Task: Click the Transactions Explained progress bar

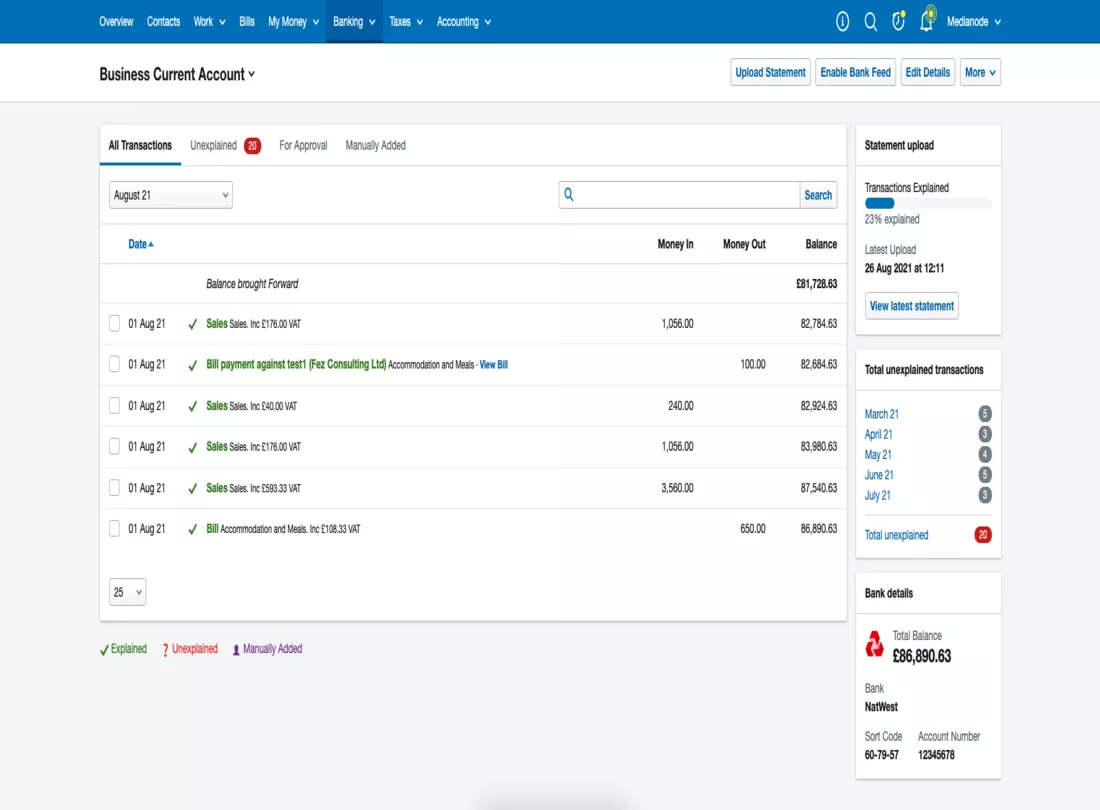Action: point(927,203)
